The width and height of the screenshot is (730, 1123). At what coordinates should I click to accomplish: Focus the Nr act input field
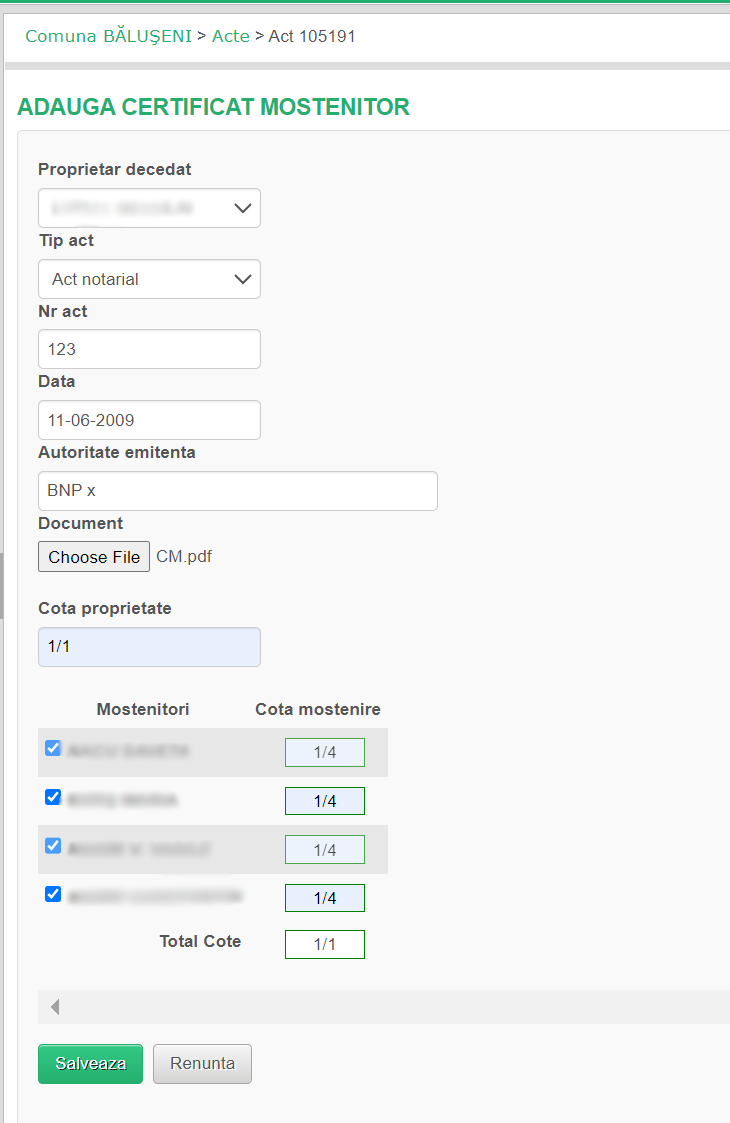[149, 350]
